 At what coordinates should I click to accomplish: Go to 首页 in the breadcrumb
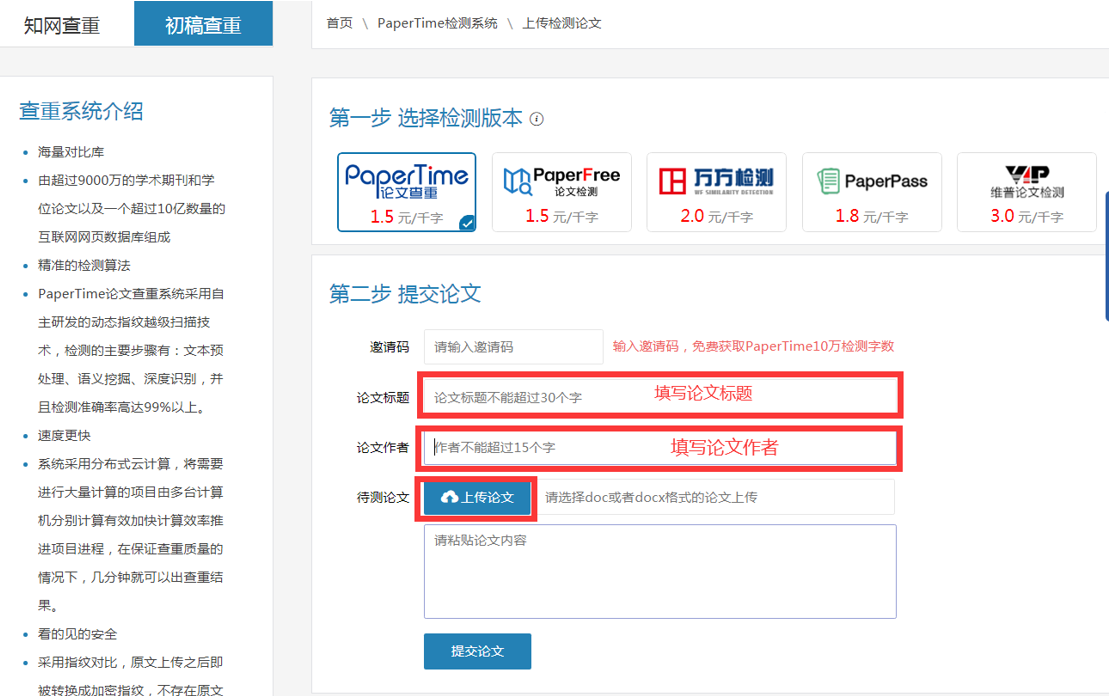(339, 23)
